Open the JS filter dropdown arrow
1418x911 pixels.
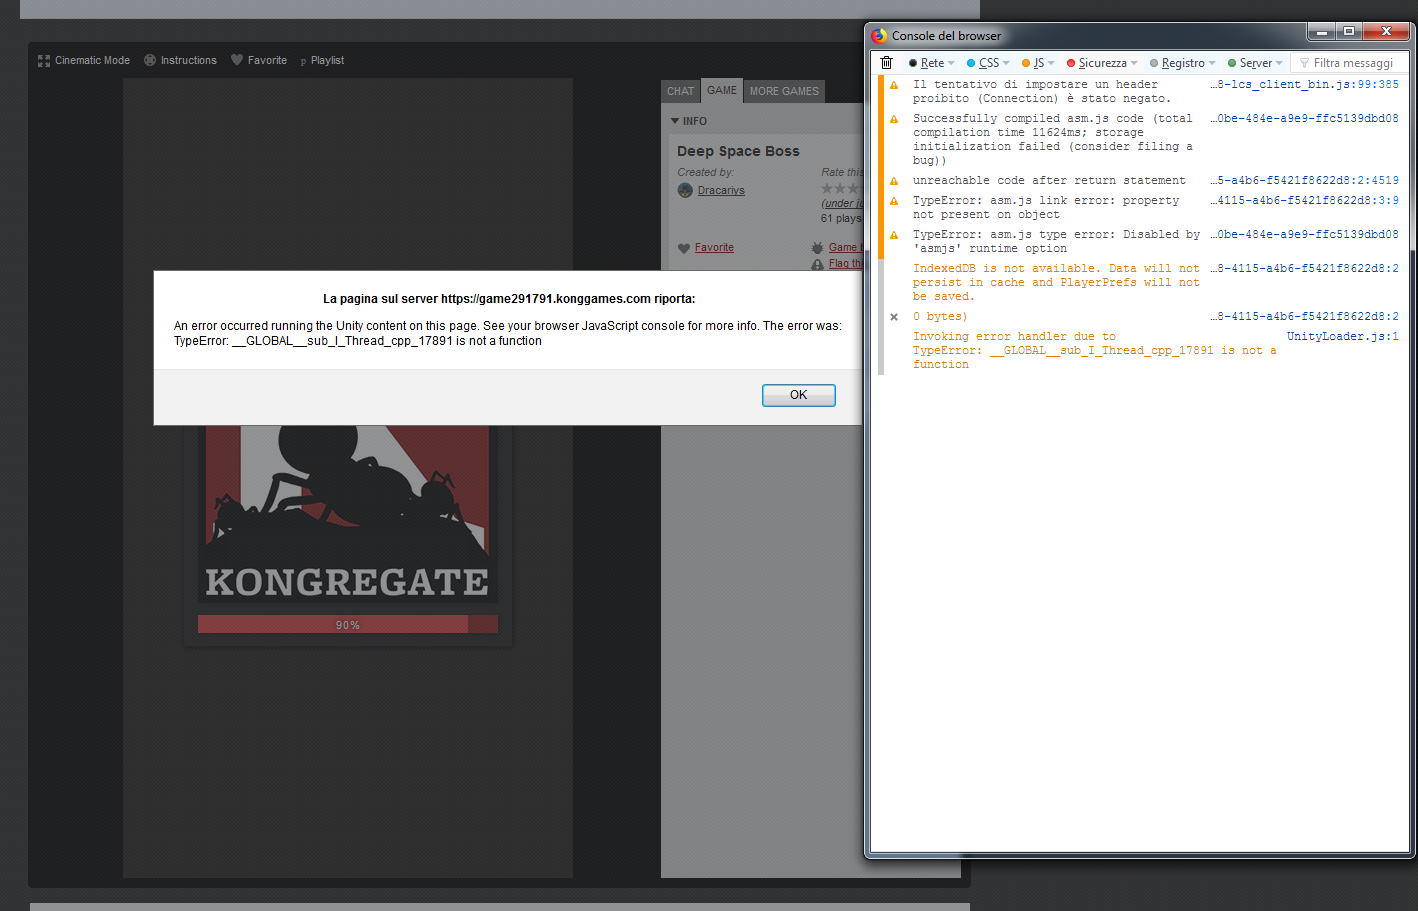[x=1051, y=63]
